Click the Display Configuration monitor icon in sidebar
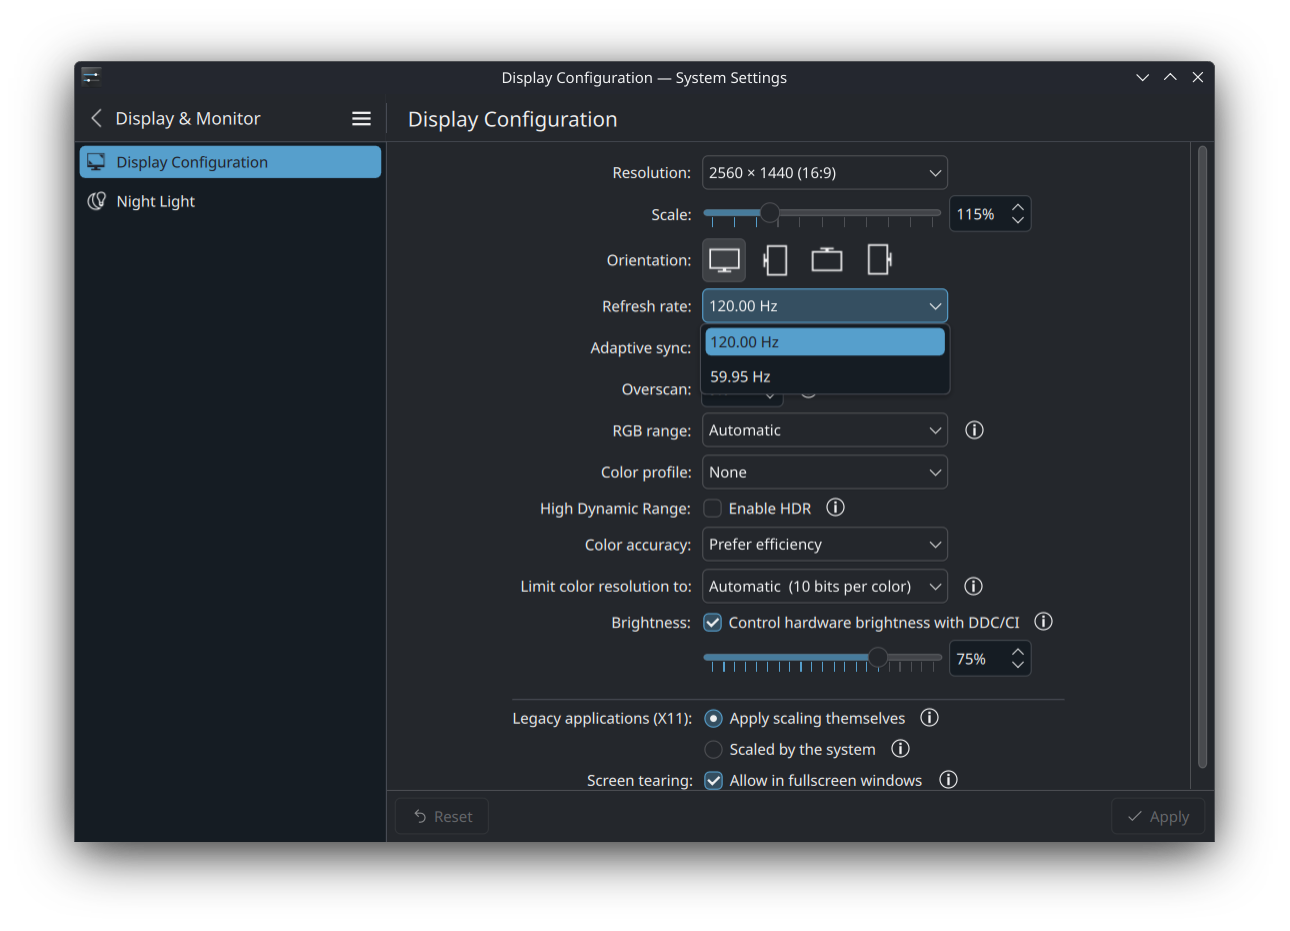Screen dimensions: 1290x931 96,162
